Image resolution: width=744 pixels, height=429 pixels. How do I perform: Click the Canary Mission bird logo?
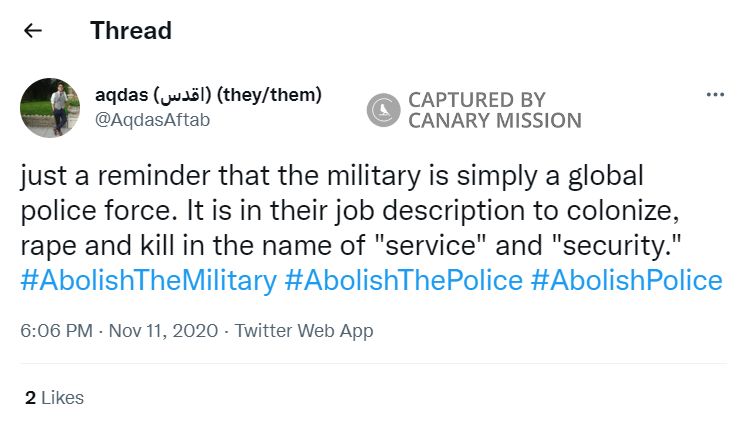pos(384,110)
